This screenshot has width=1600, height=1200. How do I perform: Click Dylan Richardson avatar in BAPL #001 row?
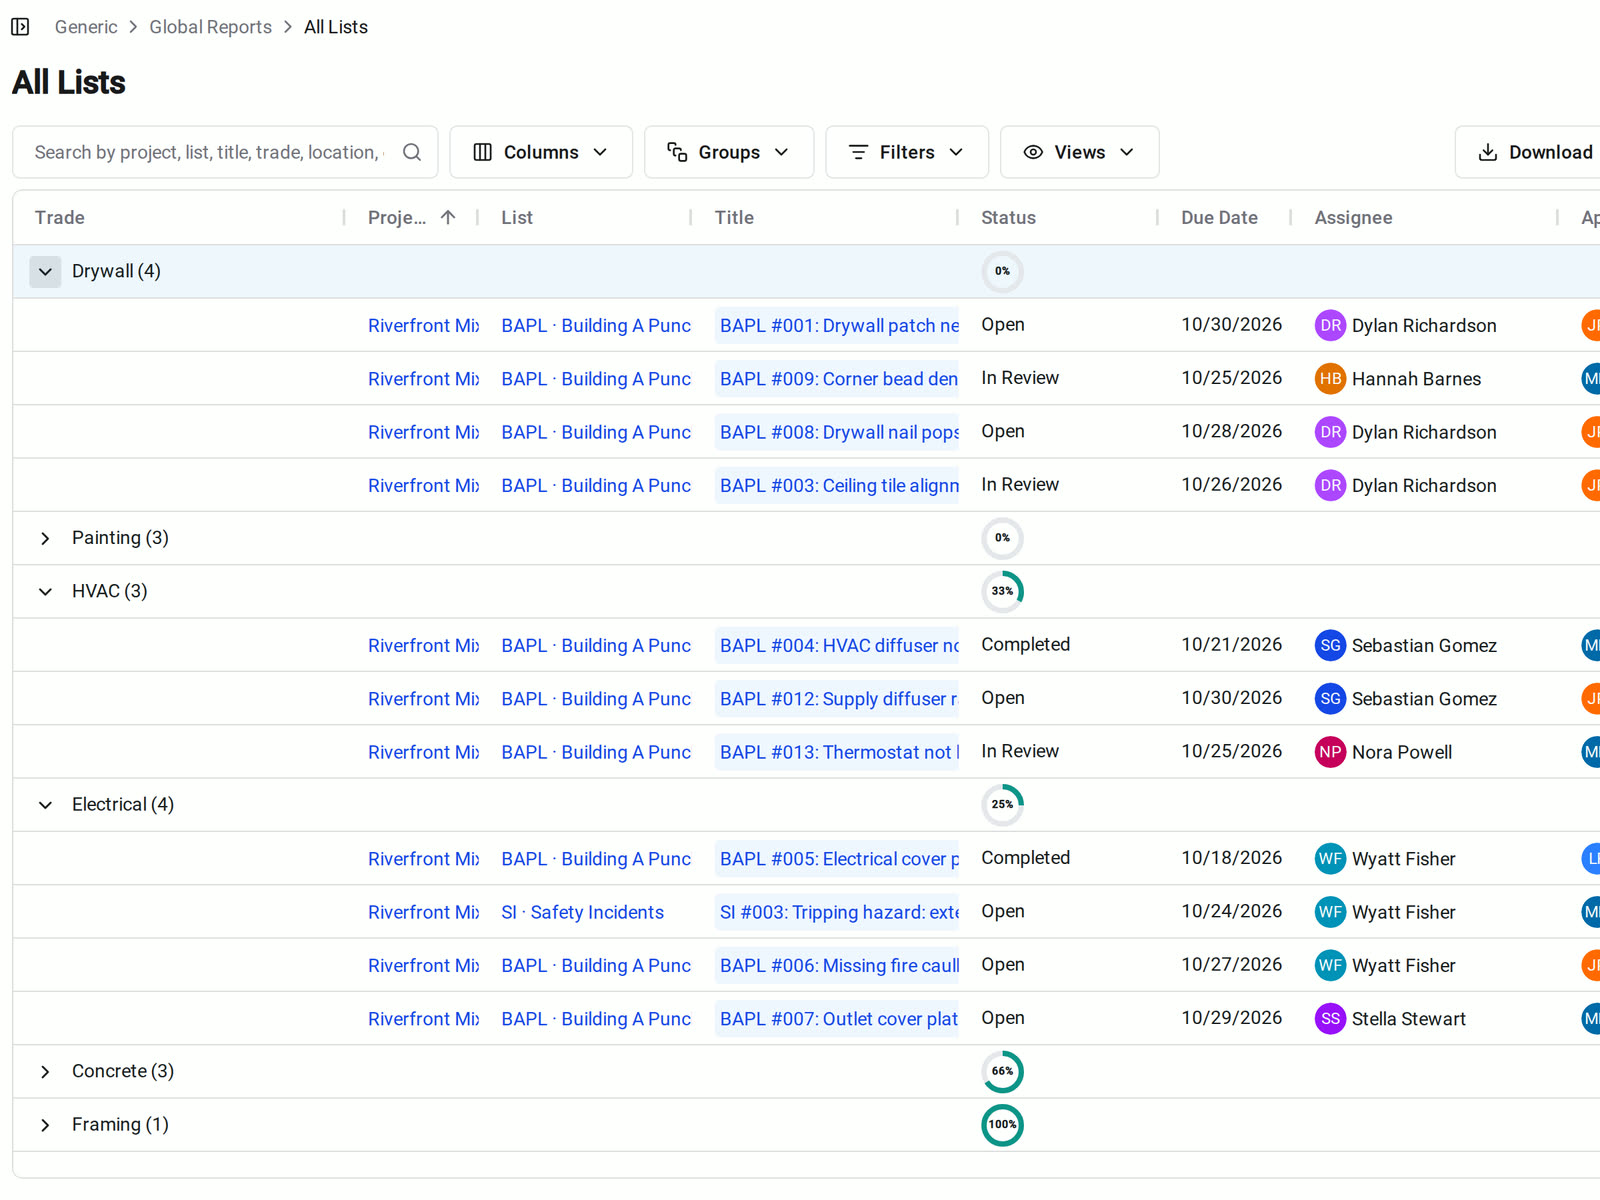pyautogui.click(x=1330, y=325)
